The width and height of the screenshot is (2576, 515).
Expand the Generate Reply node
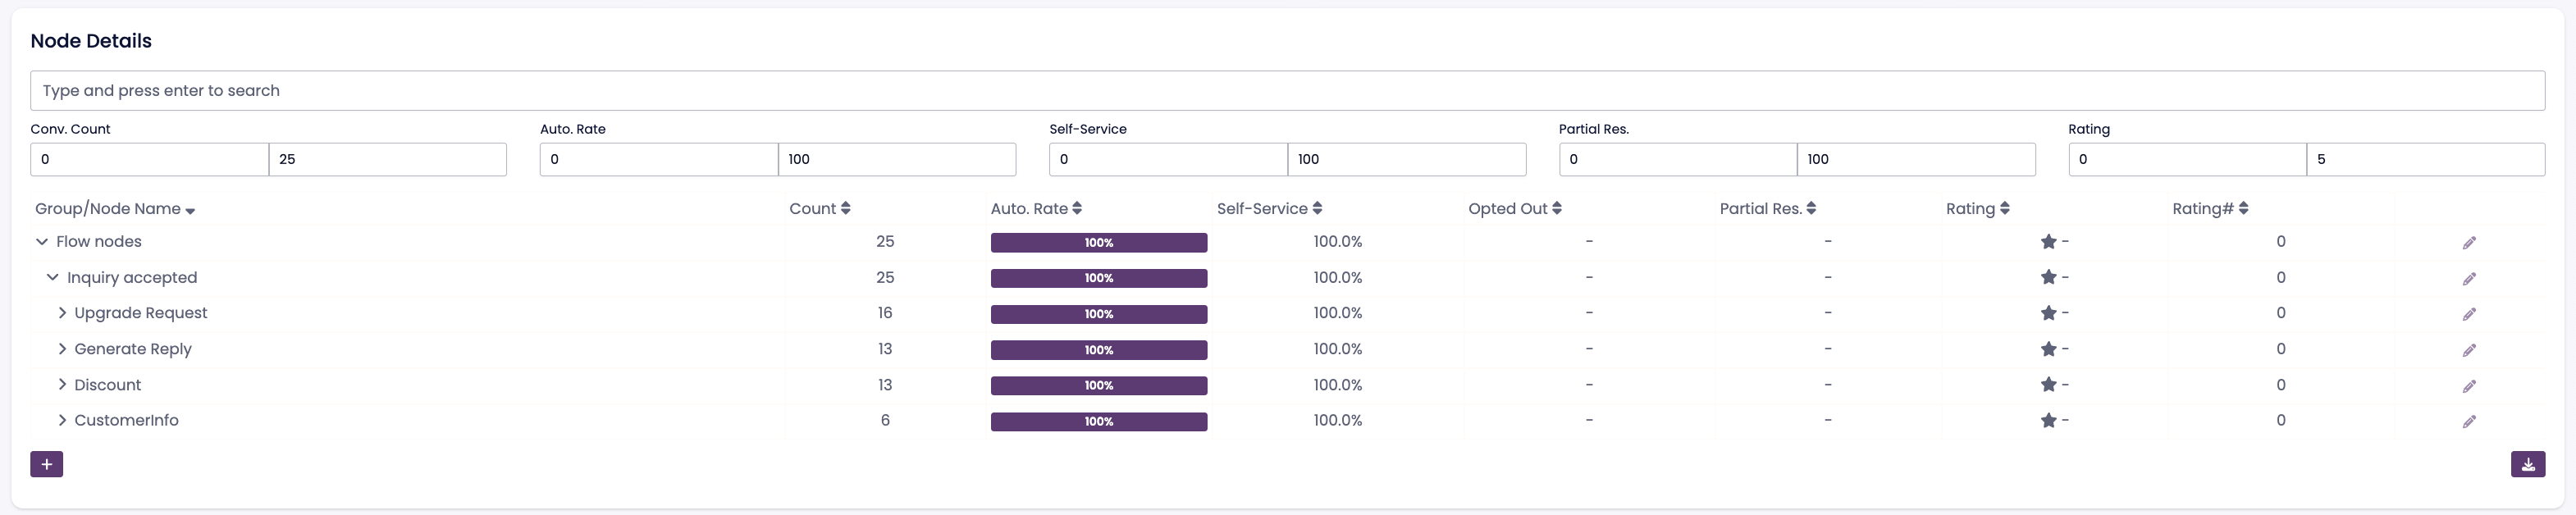click(62, 349)
